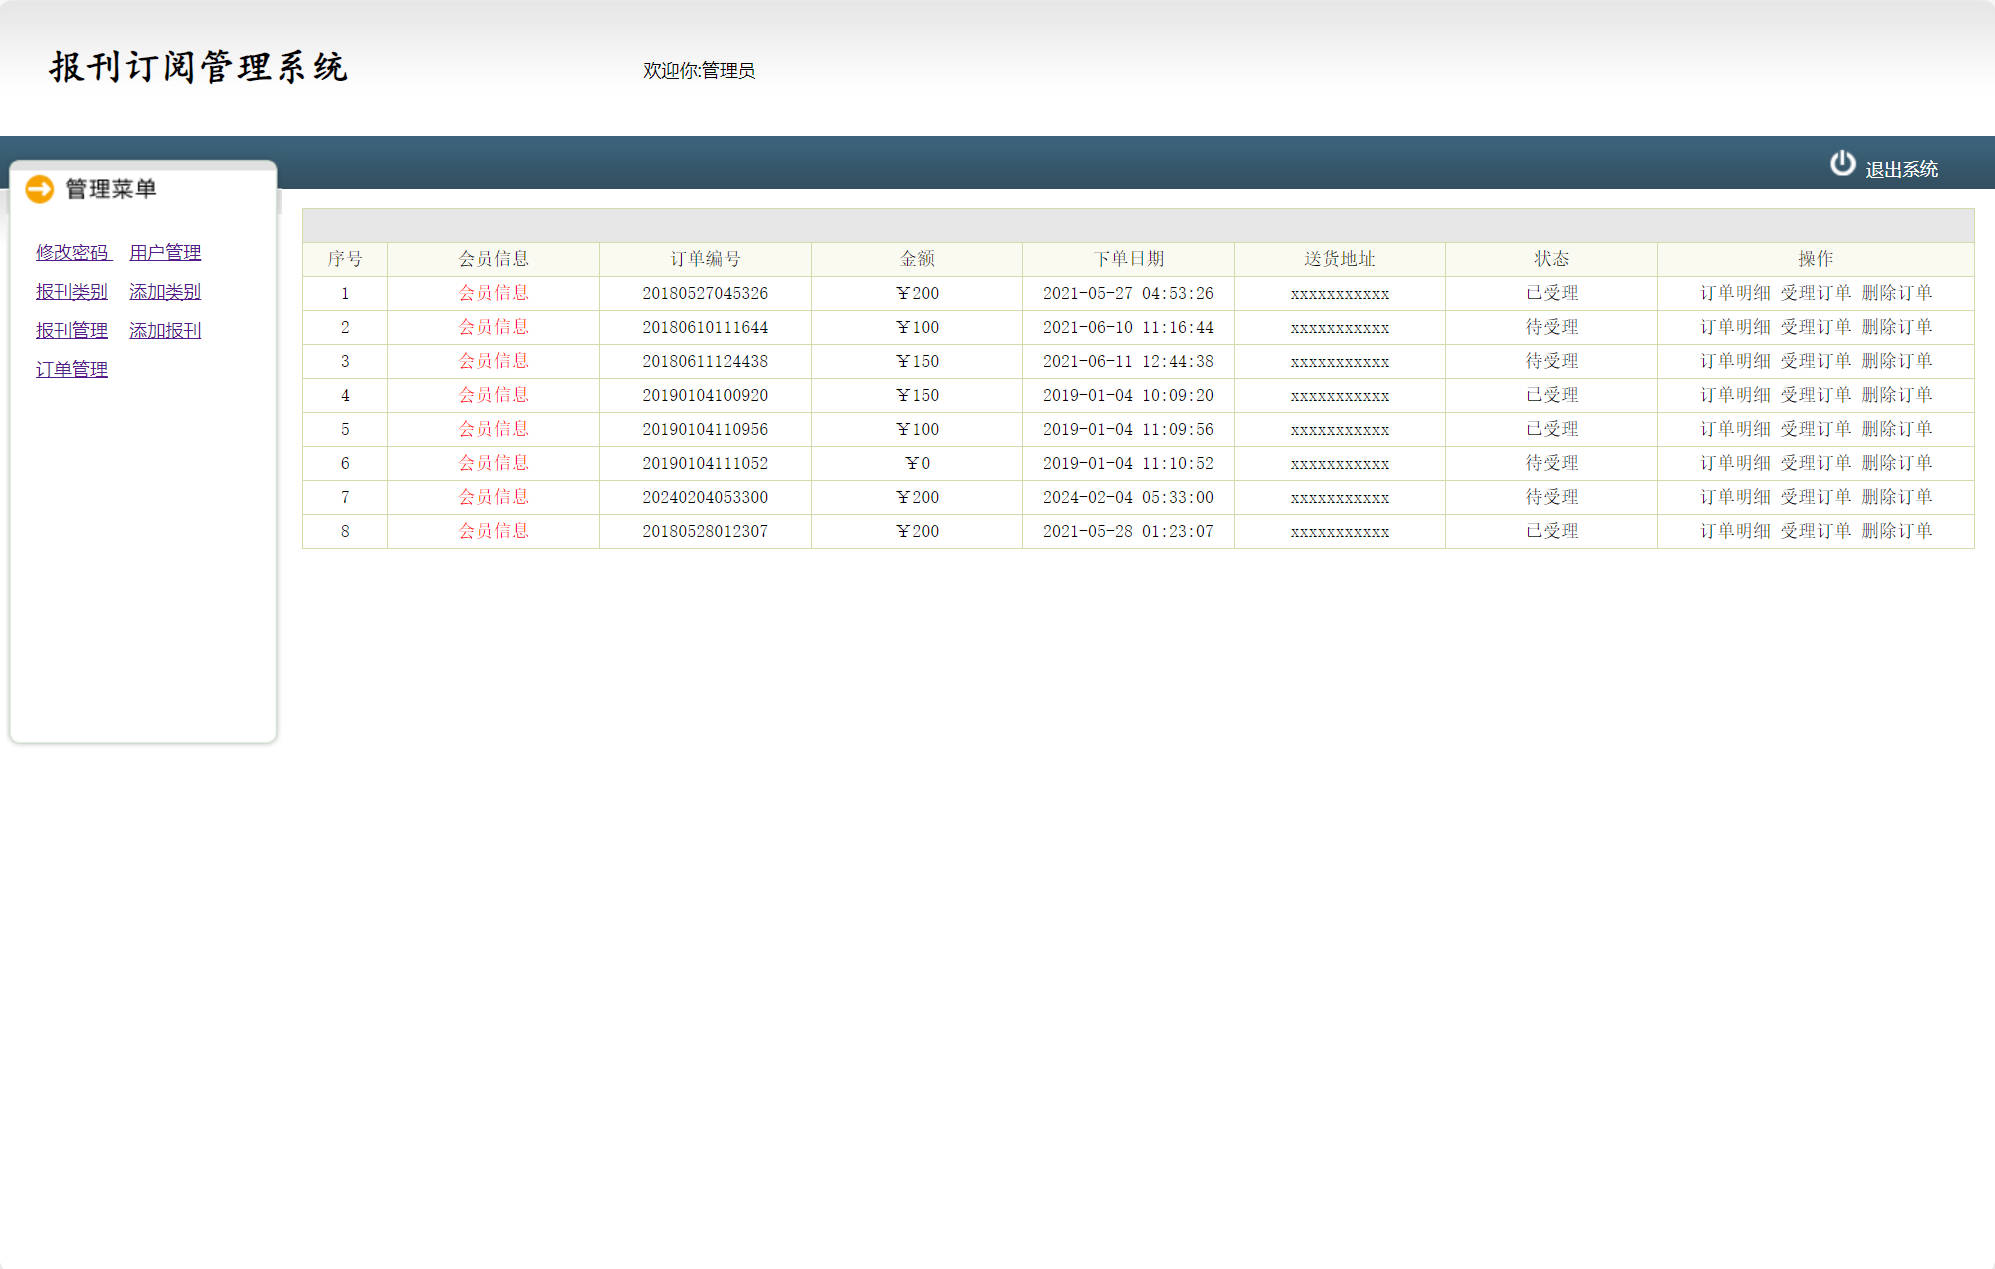Screen dimensions: 1995x1269
Task: Click 受理订单 for order 20180611124438
Action: pyautogui.click(x=1816, y=361)
